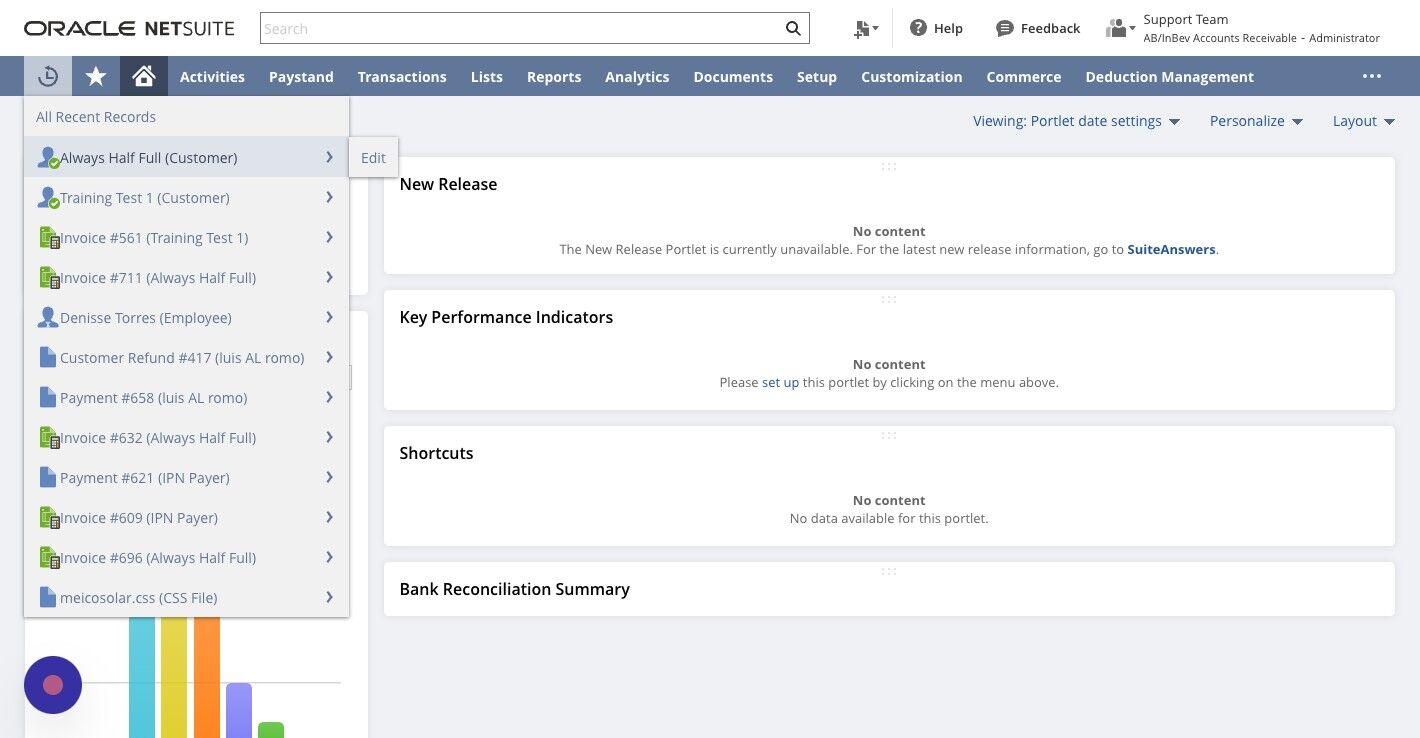Click the Support Team role label
The width and height of the screenshot is (1420, 738).
click(1186, 19)
